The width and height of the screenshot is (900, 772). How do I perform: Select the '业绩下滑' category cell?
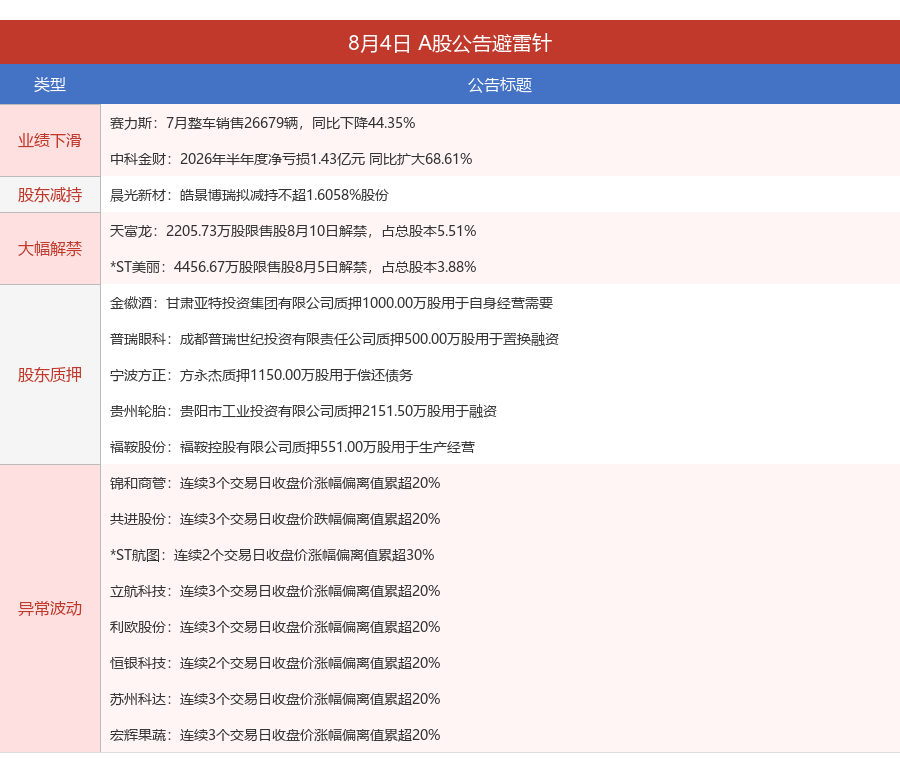(50, 141)
